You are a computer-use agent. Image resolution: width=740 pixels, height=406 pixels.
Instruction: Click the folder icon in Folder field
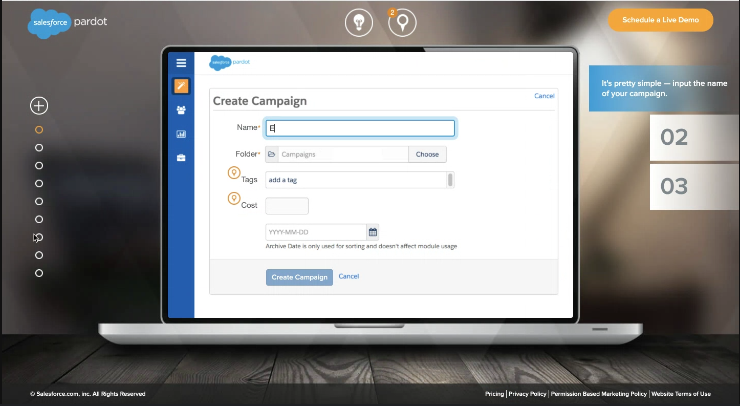point(272,154)
